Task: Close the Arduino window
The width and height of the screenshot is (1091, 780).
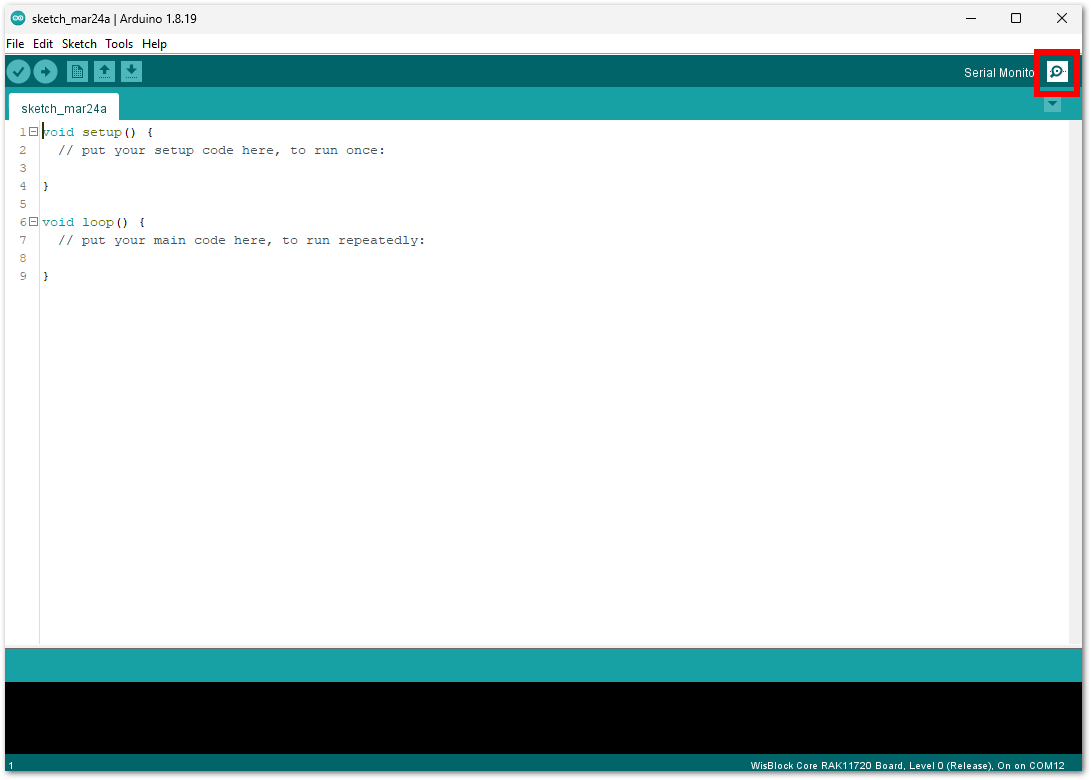Action: (x=1062, y=19)
